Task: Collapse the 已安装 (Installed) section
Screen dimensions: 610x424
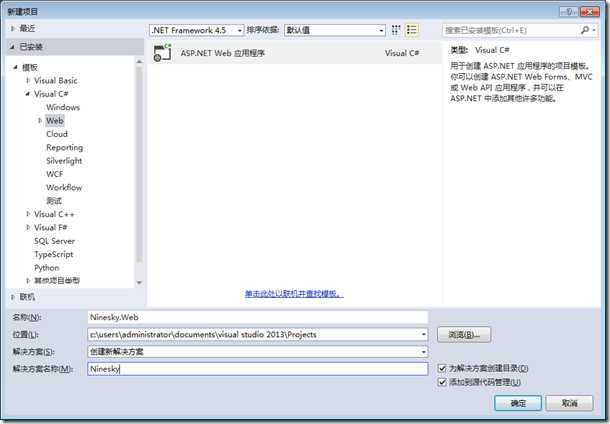Action: point(13,47)
